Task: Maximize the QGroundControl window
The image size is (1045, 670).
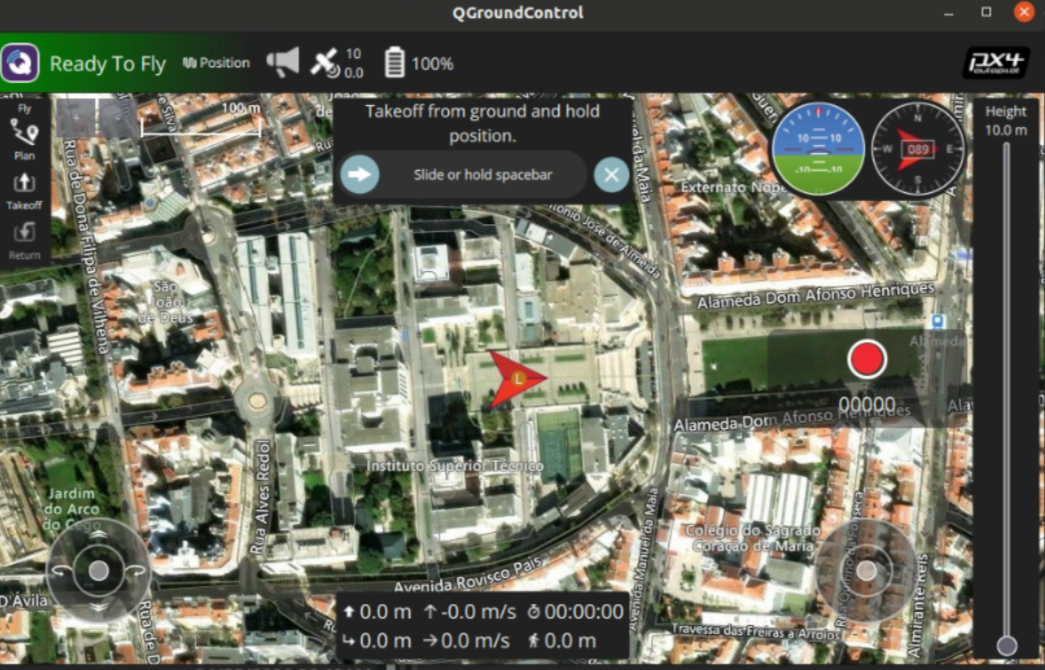Action: coord(986,12)
